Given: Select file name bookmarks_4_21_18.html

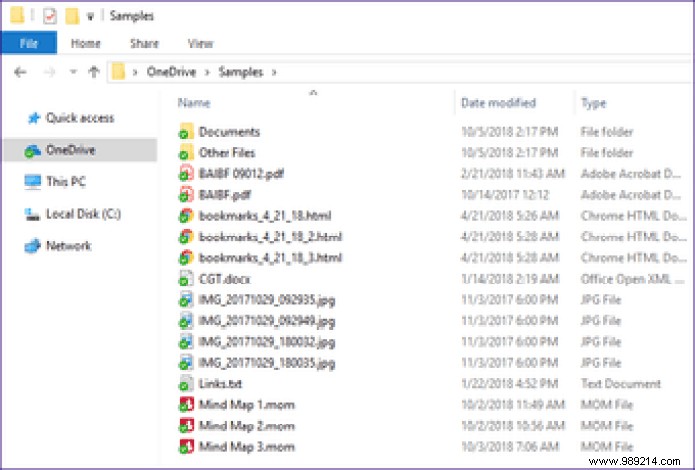Looking at the screenshot, I should point(265,216).
